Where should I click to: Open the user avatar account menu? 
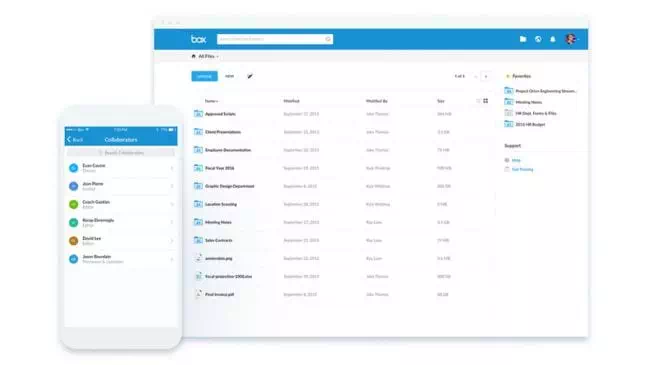pos(572,39)
